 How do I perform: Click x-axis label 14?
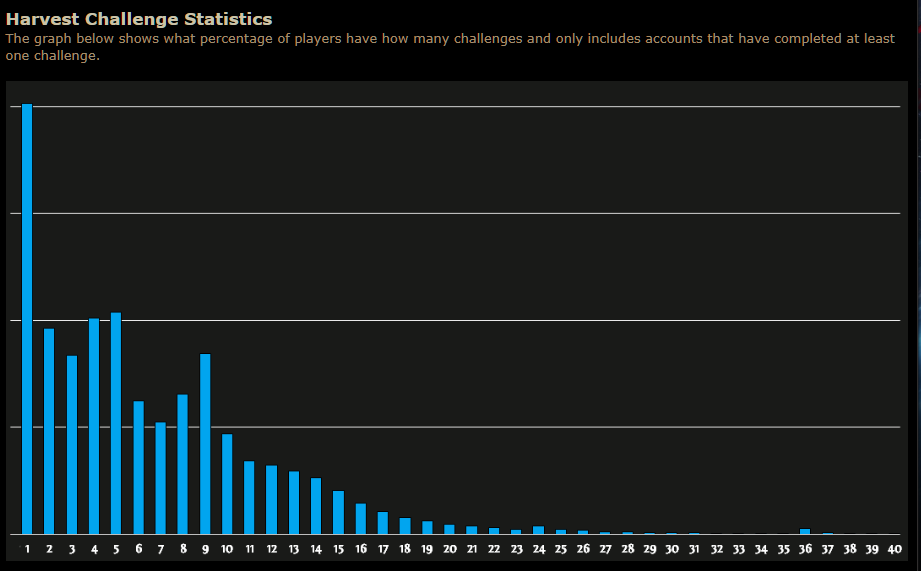pos(316,549)
